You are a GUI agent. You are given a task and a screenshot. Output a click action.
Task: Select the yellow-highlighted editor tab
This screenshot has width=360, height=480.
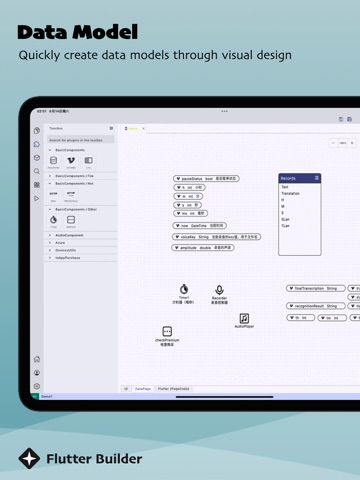(x=133, y=129)
